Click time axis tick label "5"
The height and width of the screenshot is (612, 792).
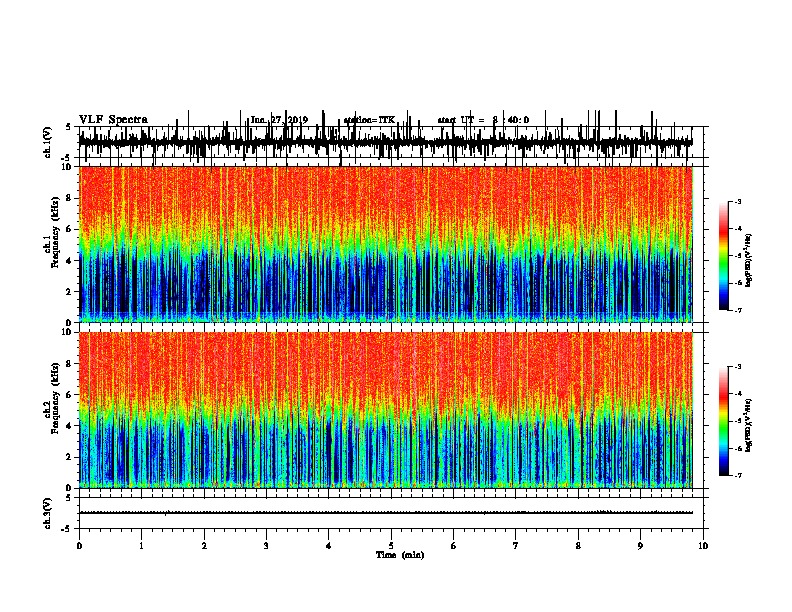tap(391, 546)
